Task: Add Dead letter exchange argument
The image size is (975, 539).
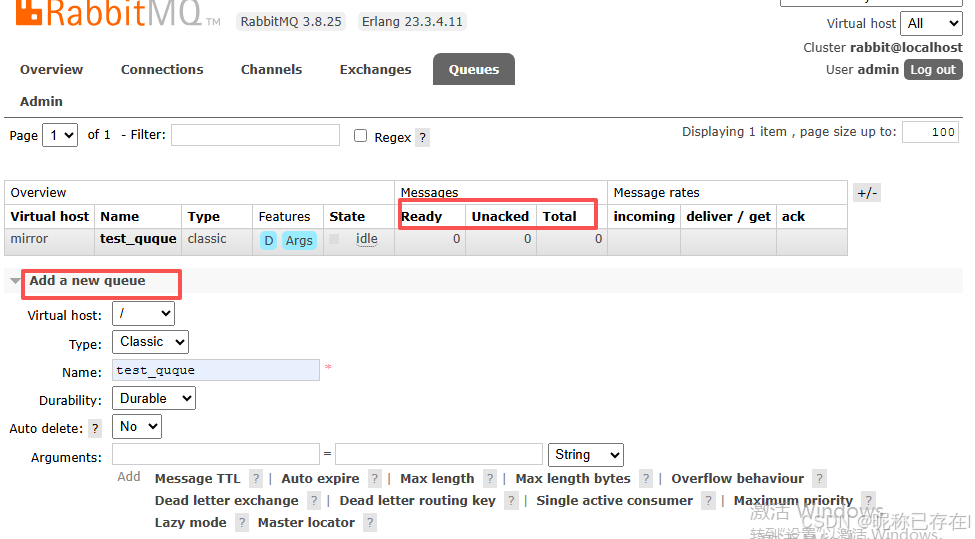Action: (x=226, y=500)
